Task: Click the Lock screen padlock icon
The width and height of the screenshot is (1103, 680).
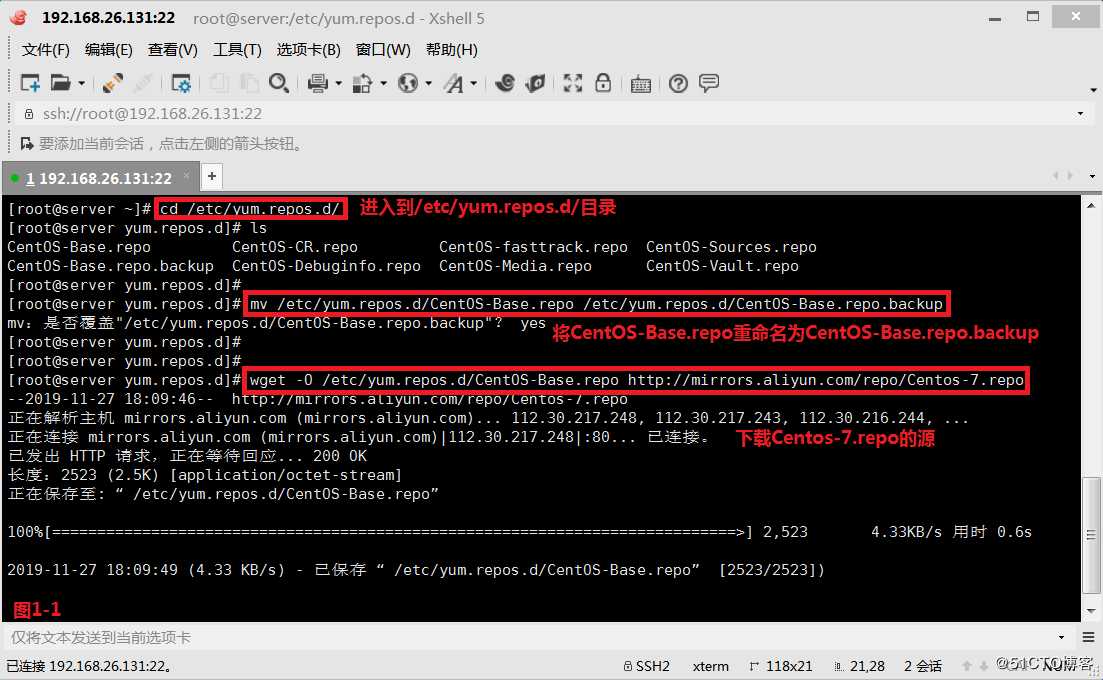Action: (603, 83)
